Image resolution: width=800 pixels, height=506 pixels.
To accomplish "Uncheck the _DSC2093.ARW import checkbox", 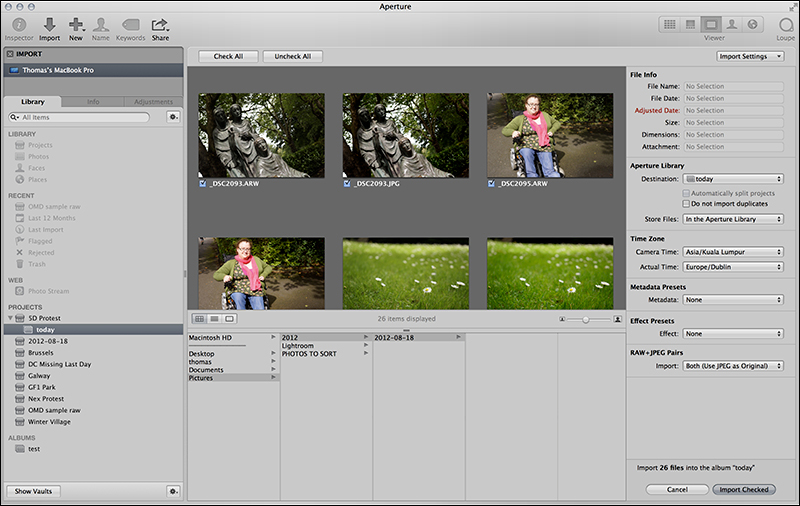I will [203, 184].
